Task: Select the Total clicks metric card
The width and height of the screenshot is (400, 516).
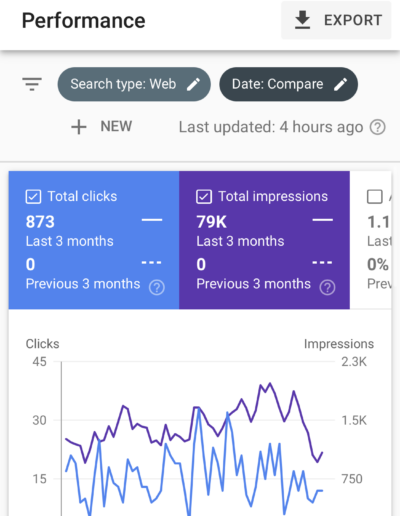Action: [94, 240]
